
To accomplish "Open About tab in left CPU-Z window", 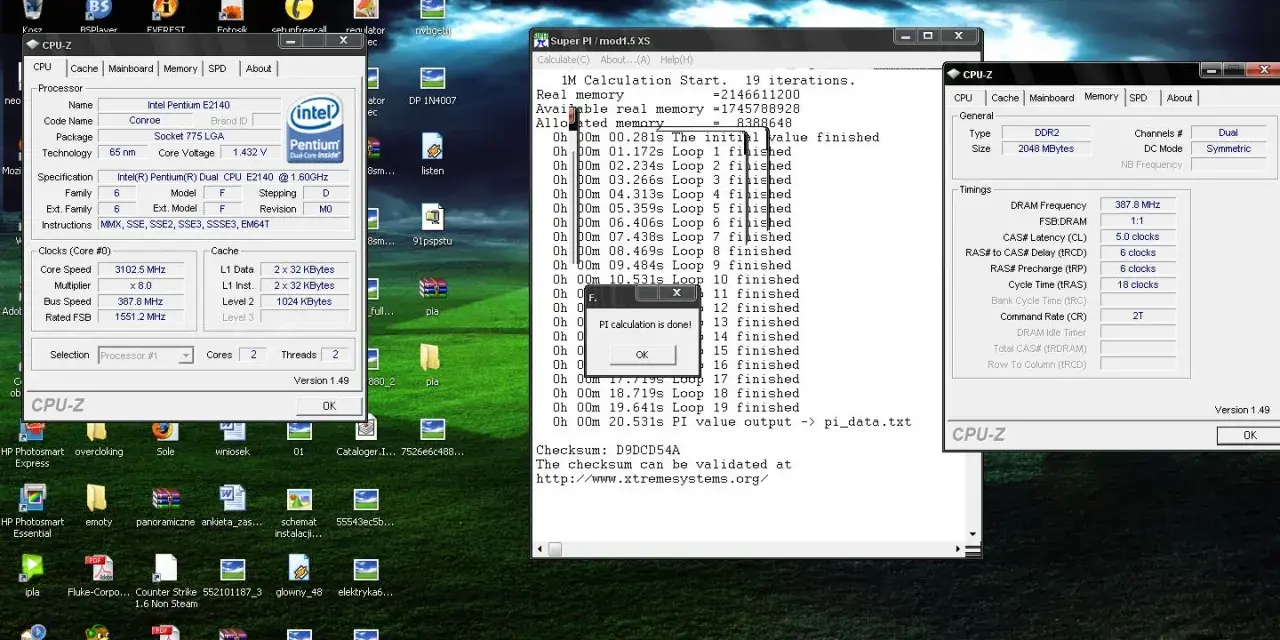I will click(258, 69).
